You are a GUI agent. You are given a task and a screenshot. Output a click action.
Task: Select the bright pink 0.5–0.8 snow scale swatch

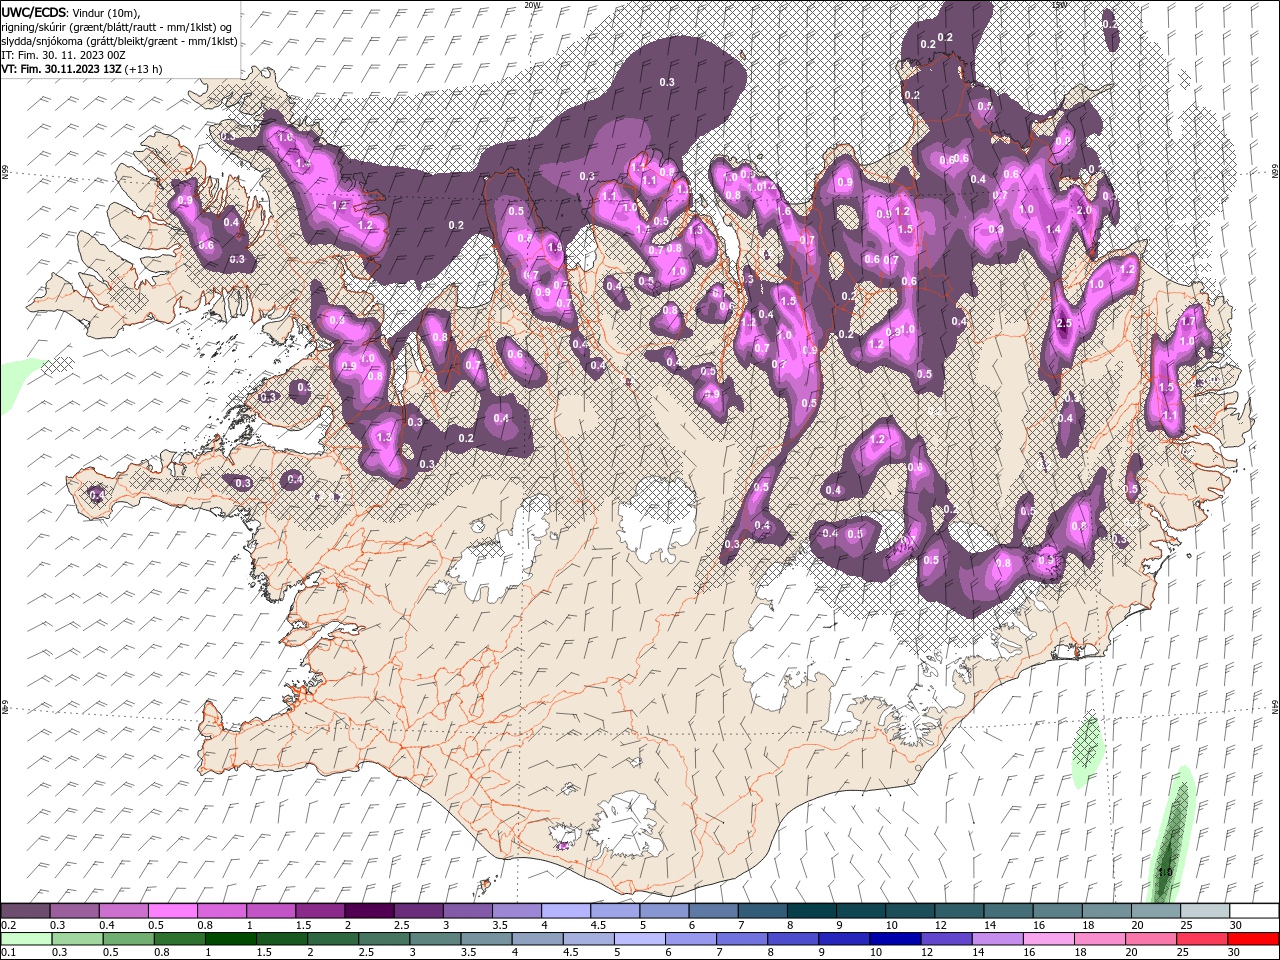172,911
